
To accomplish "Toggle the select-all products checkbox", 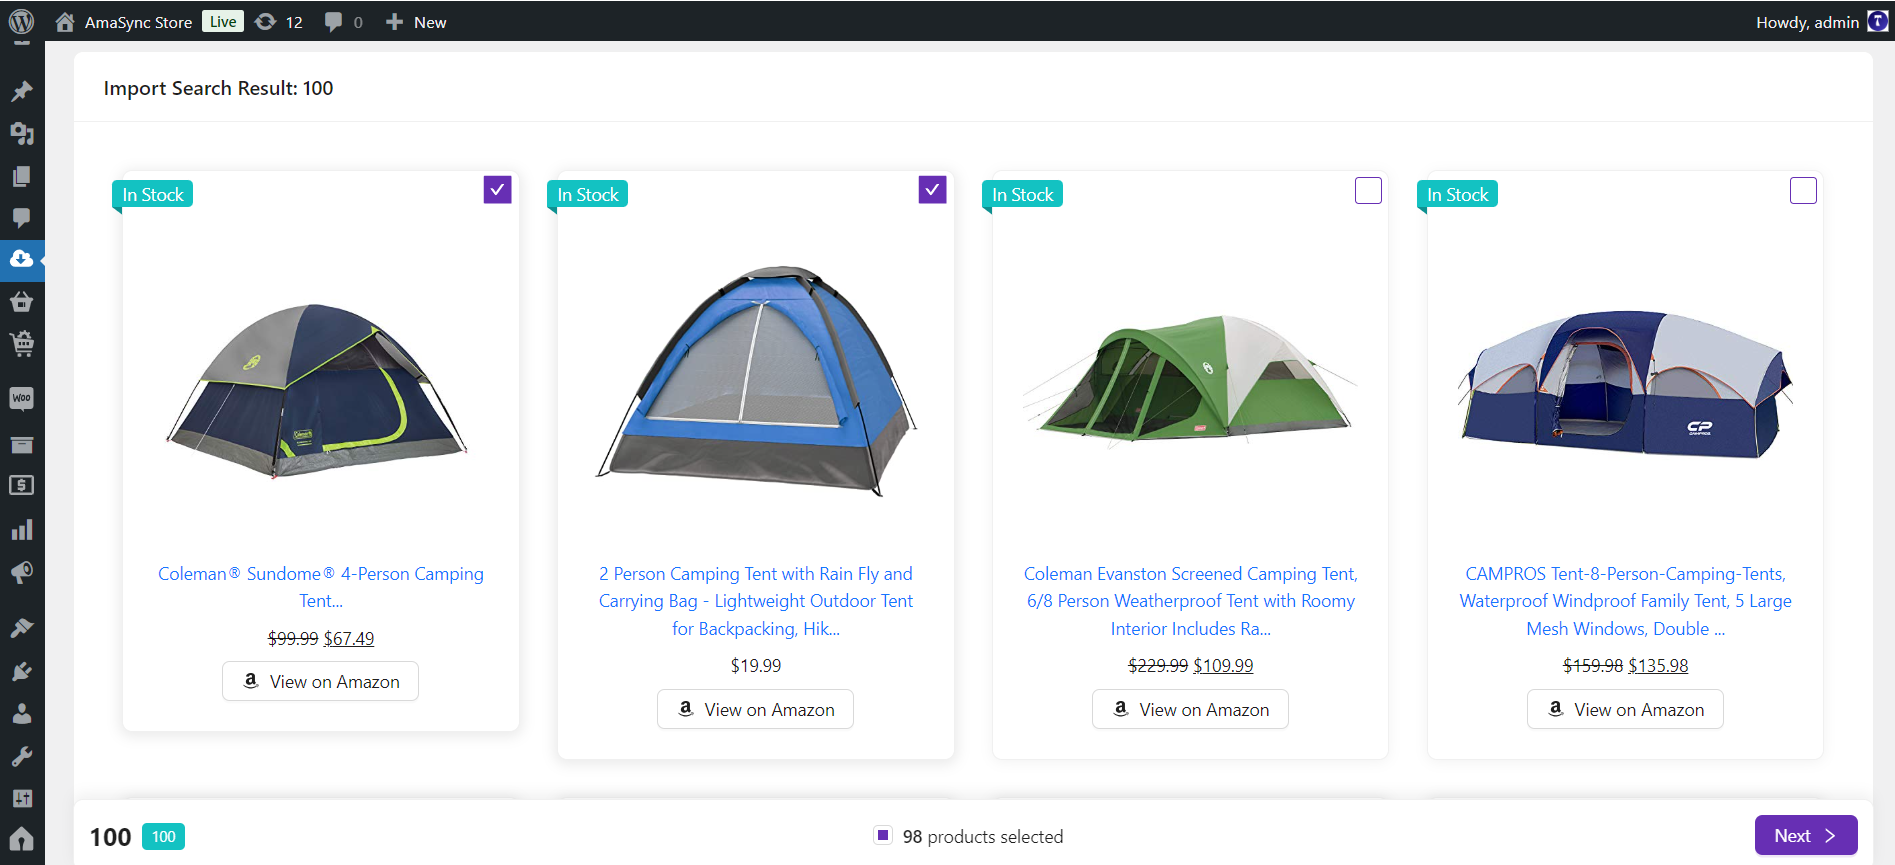I will point(883,835).
